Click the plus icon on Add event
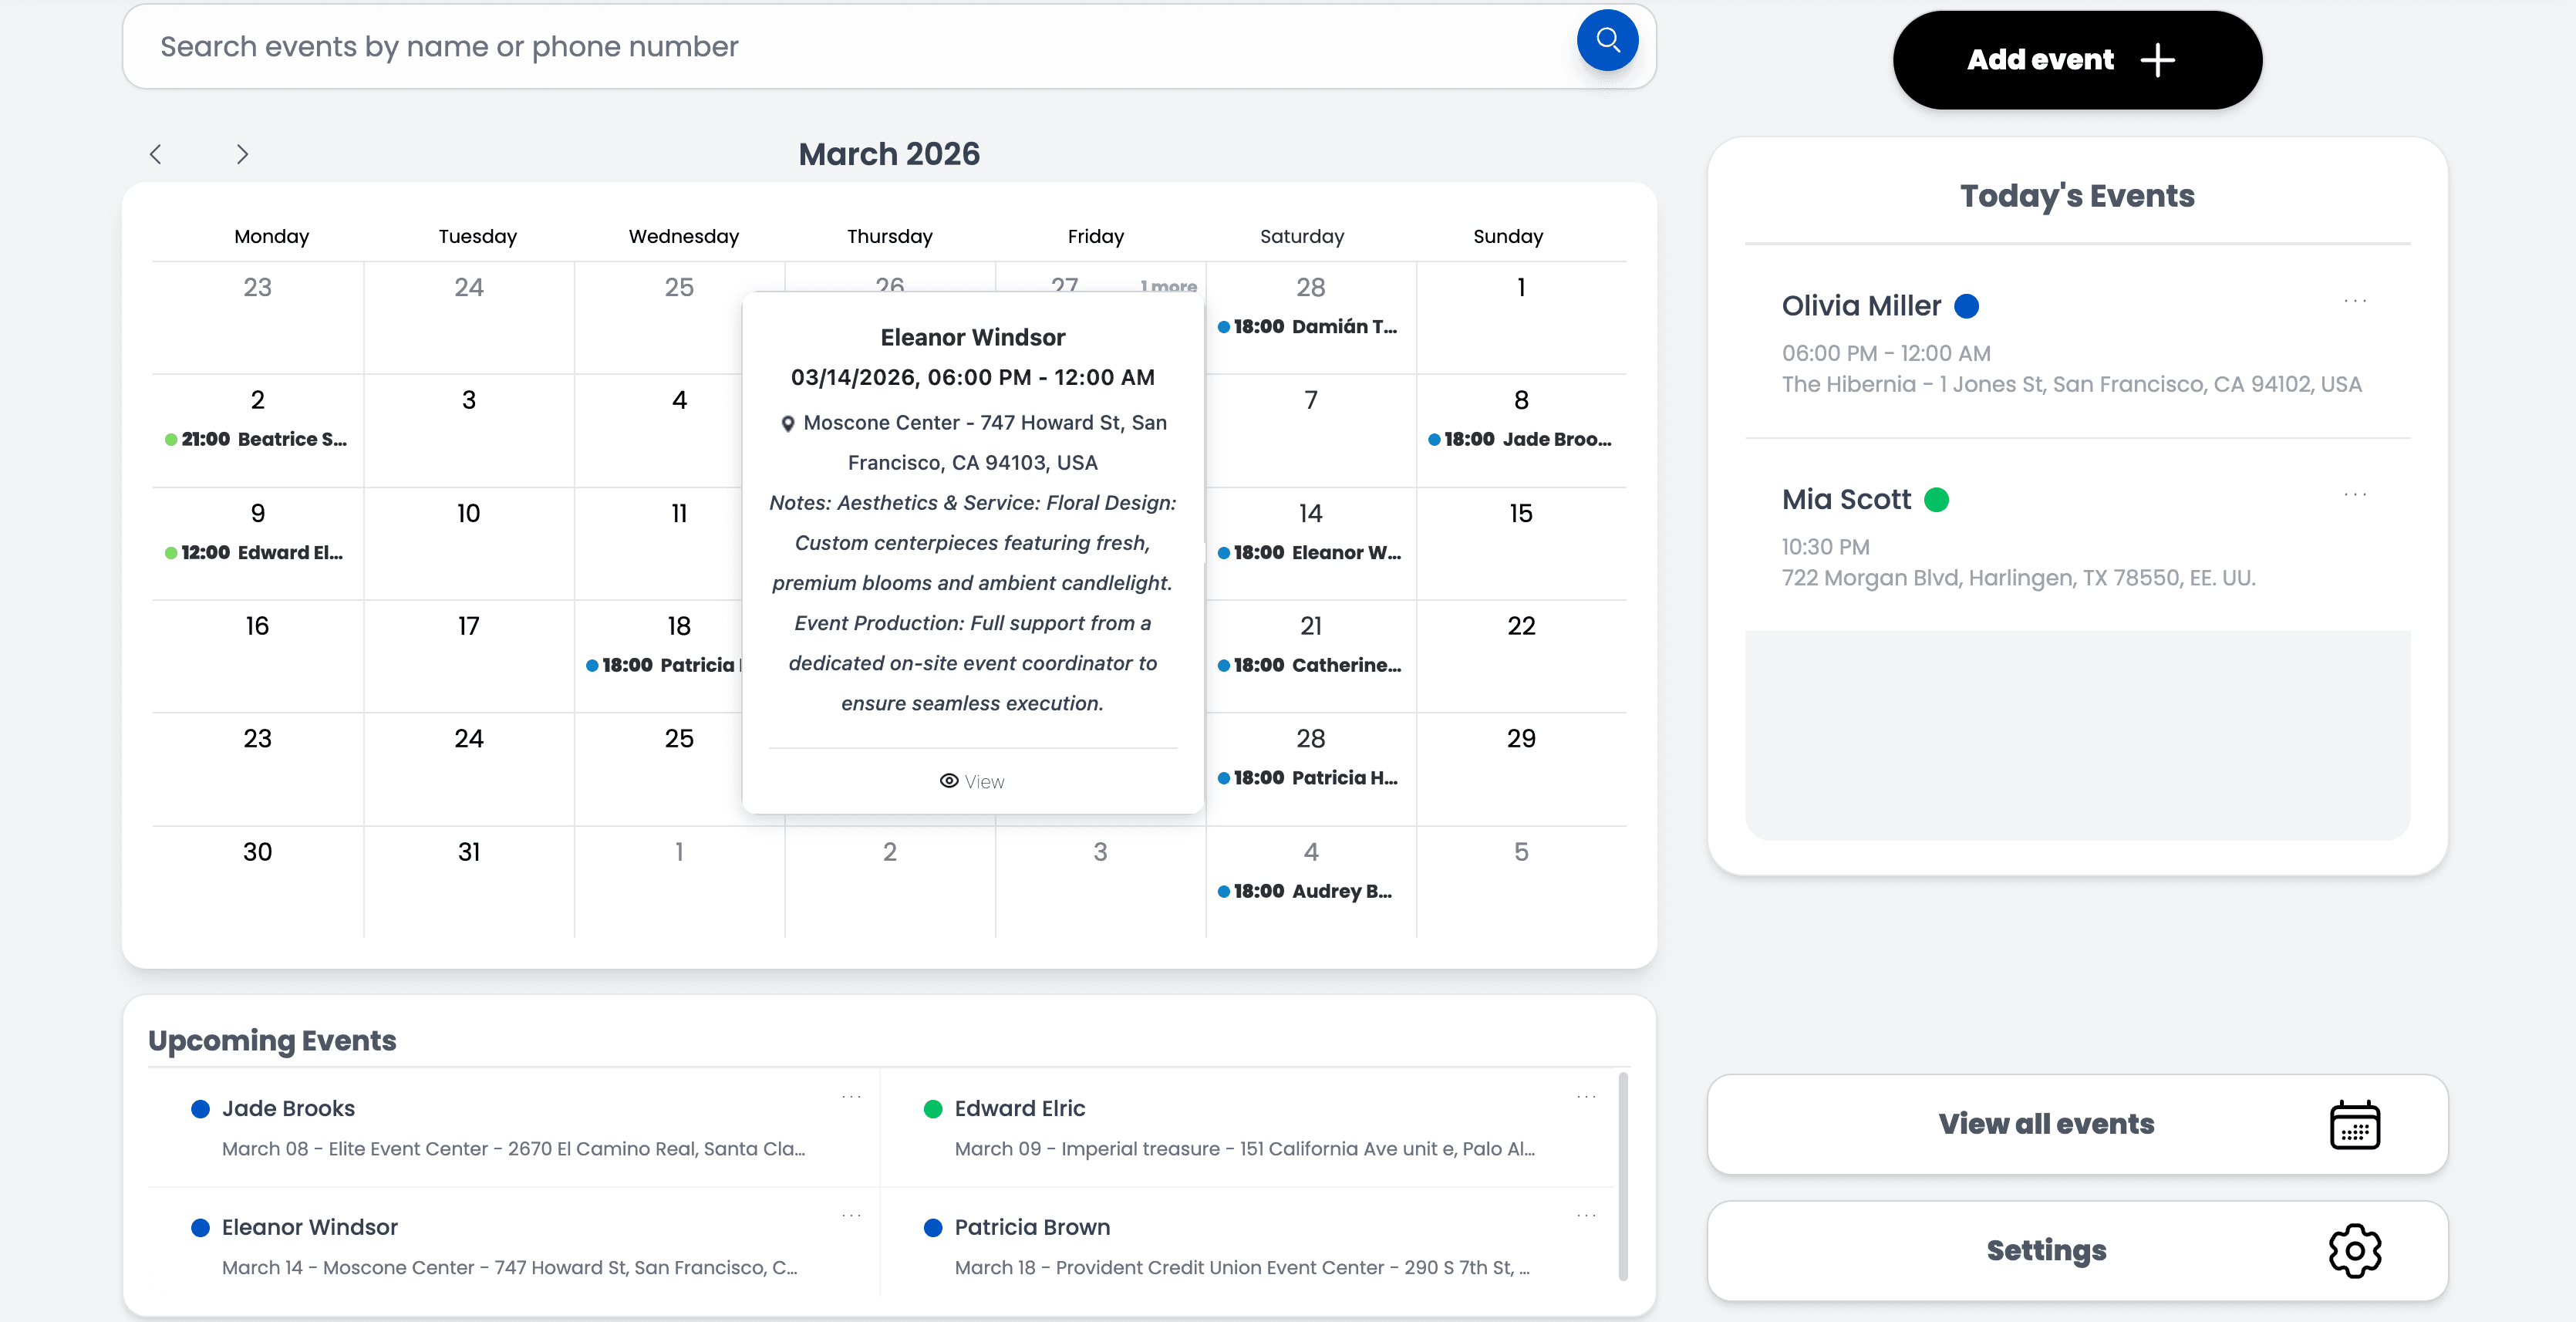Image resolution: width=2576 pixels, height=1322 pixels. 2157,60
